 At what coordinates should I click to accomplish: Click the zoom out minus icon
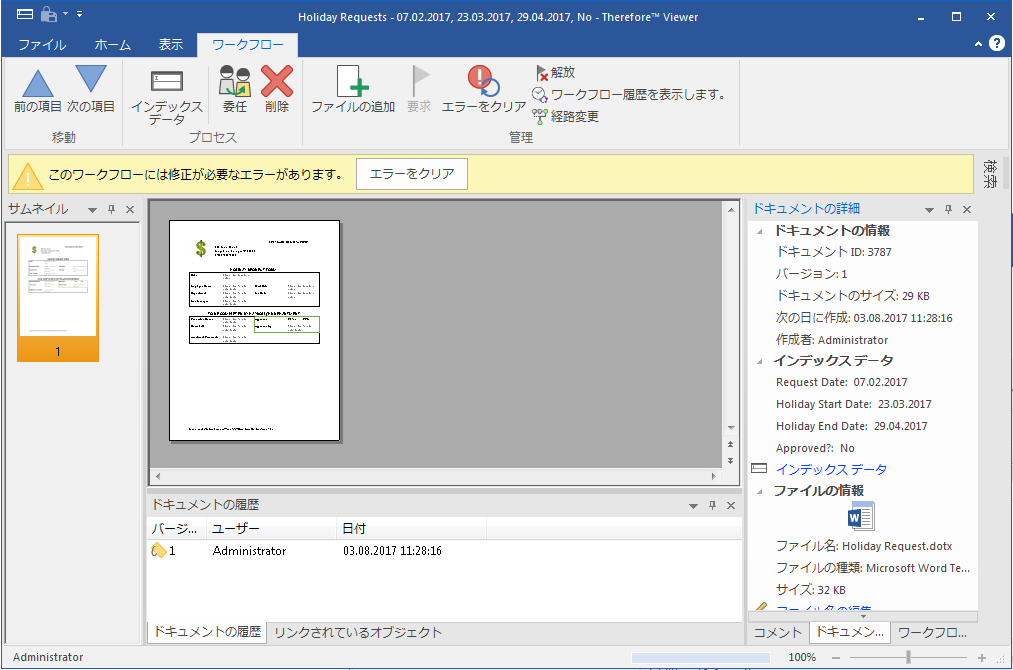click(x=836, y=658)
